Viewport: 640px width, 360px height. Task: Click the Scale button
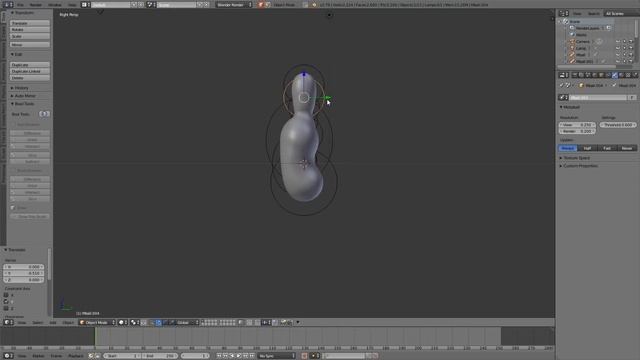30,36
